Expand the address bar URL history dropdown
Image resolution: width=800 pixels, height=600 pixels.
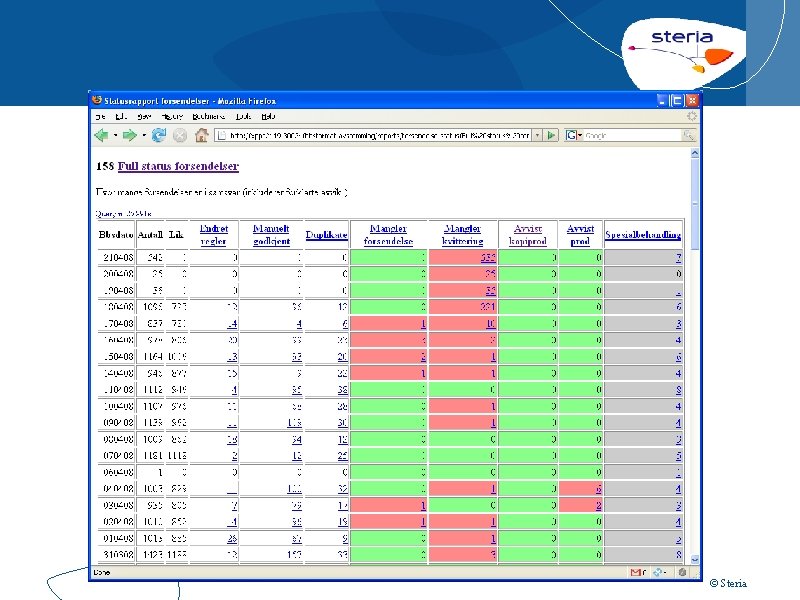[537, 135]
